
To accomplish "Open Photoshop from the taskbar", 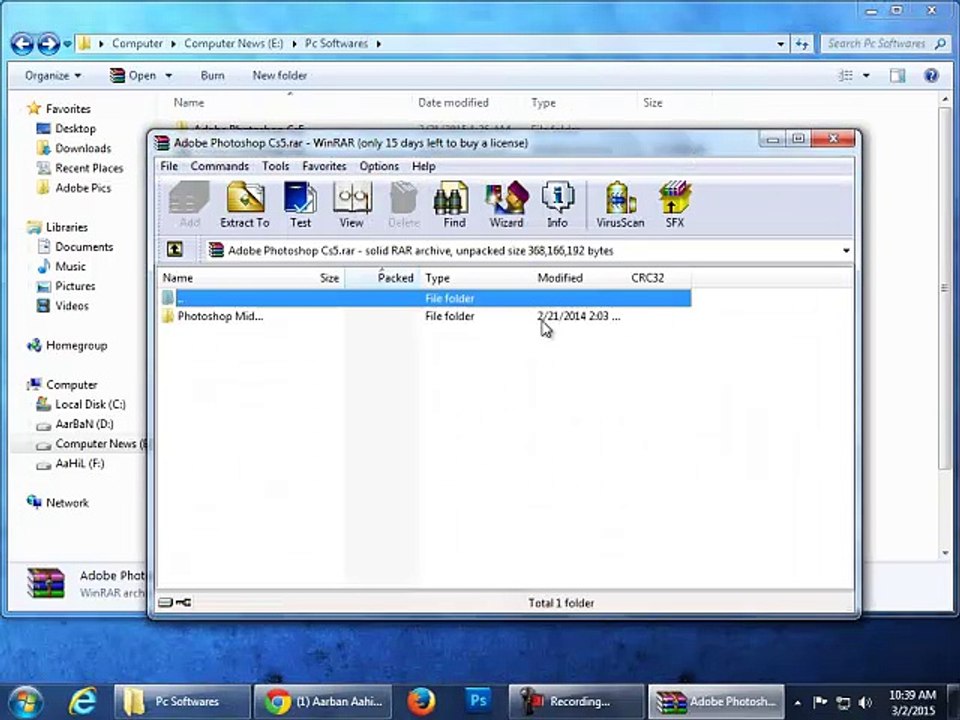I will 478,700.
